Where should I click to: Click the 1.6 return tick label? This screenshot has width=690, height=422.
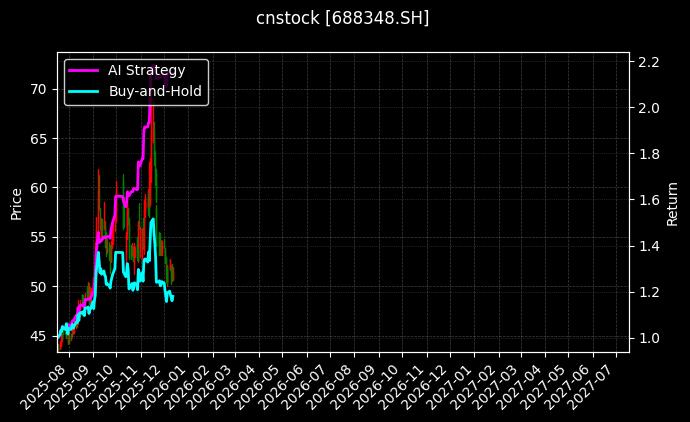click(648, 200)
